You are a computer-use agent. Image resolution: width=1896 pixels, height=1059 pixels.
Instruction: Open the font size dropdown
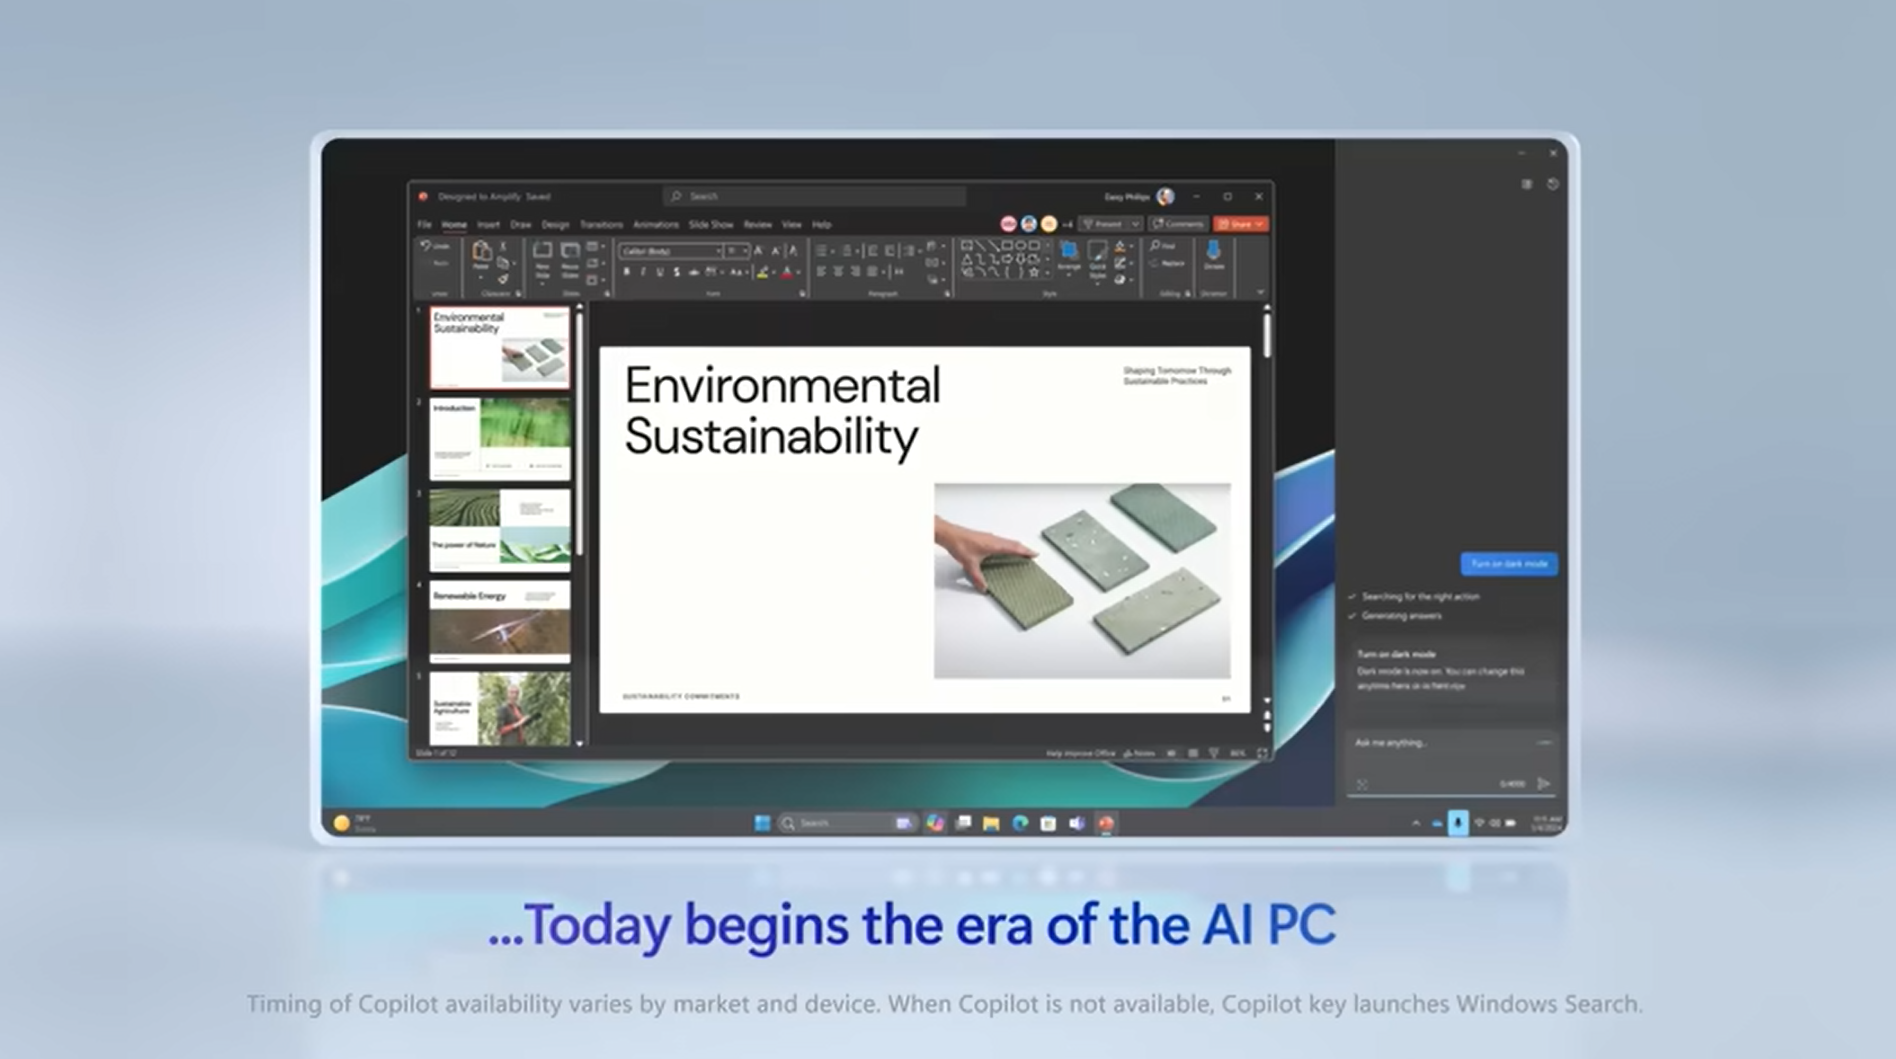[x=744, y=251]
